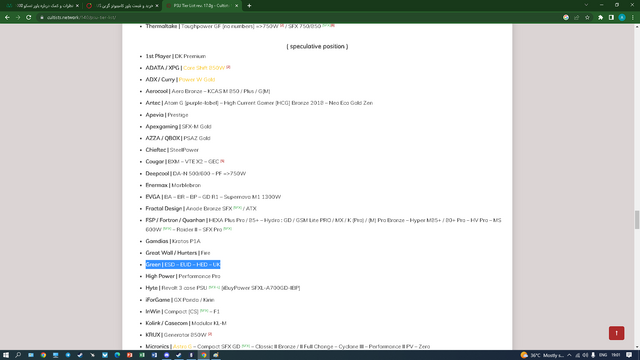Click the iForGame GX Panda entry

(180, 300)
